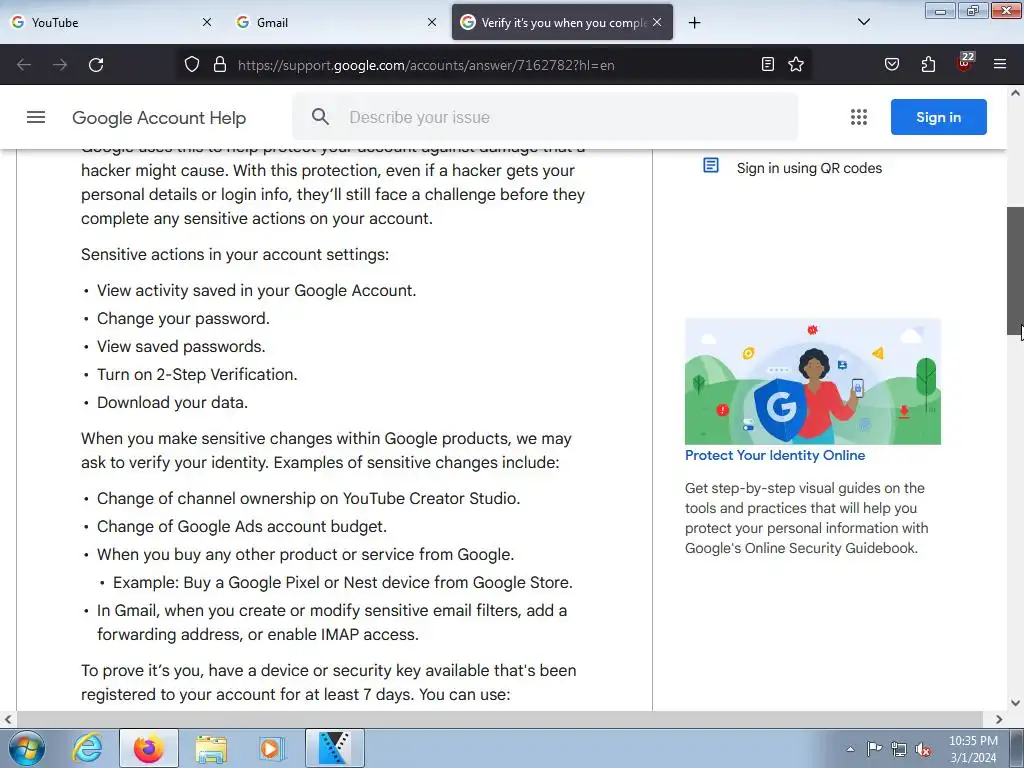
Task: Open the list all tabs dropdown
Action: click(x=863, y=22)
